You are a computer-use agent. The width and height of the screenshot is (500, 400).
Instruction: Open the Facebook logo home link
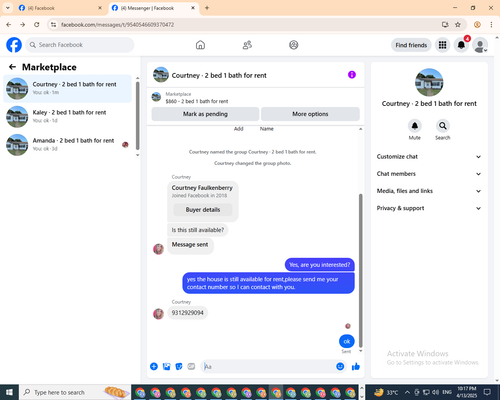tap(14, 45)
